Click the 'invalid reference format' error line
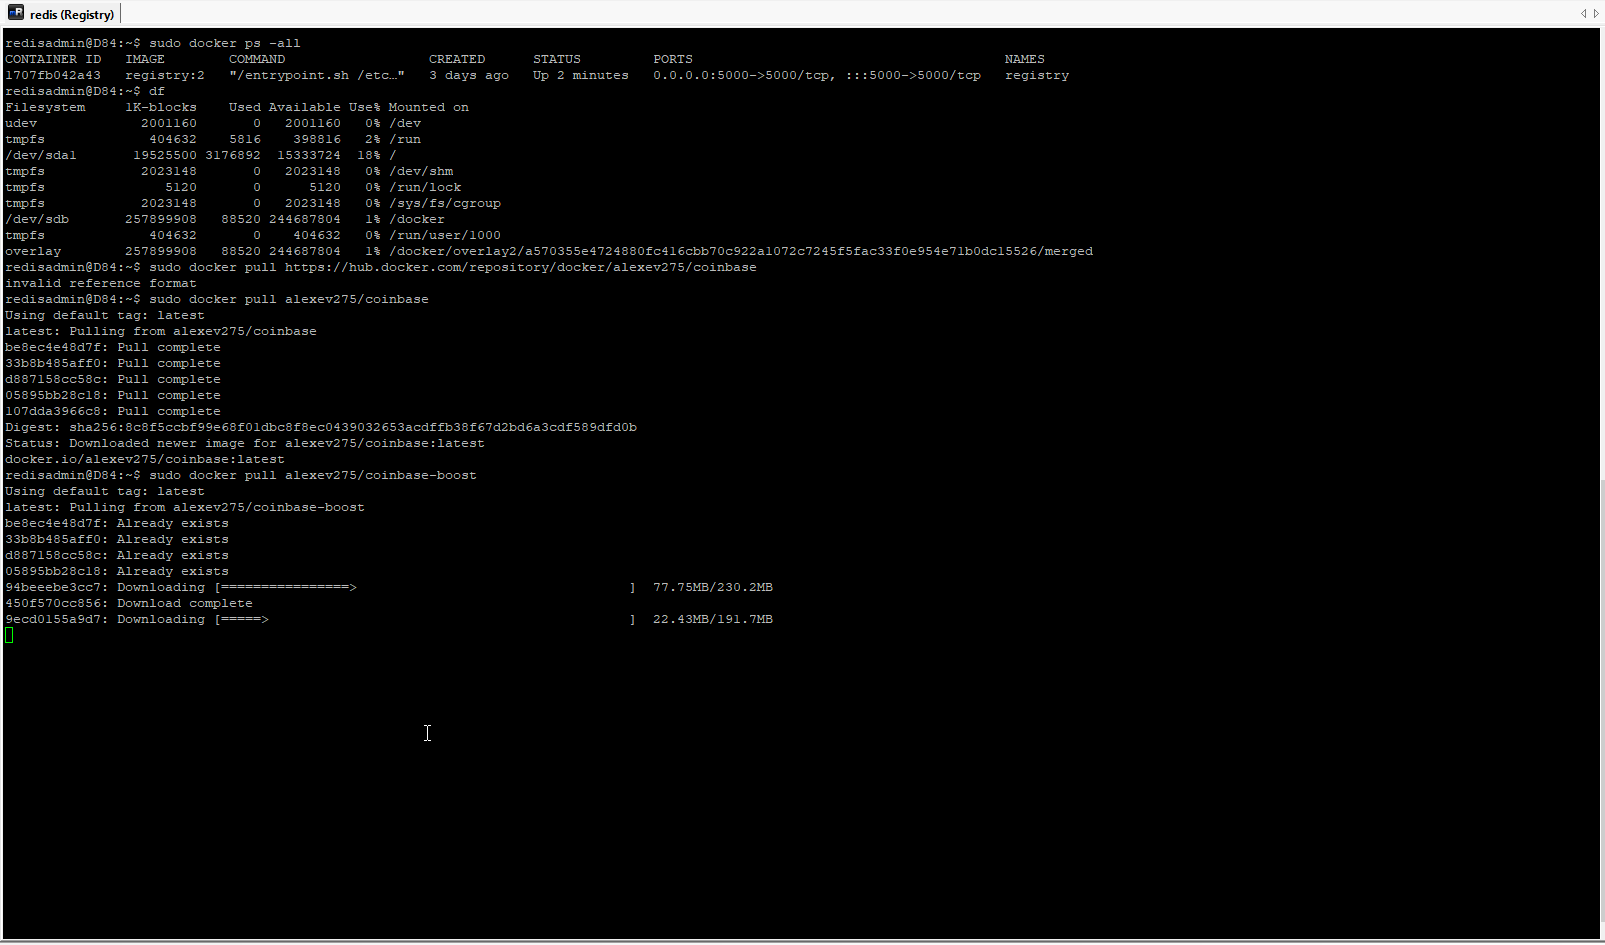 click(x=101, y=283)
